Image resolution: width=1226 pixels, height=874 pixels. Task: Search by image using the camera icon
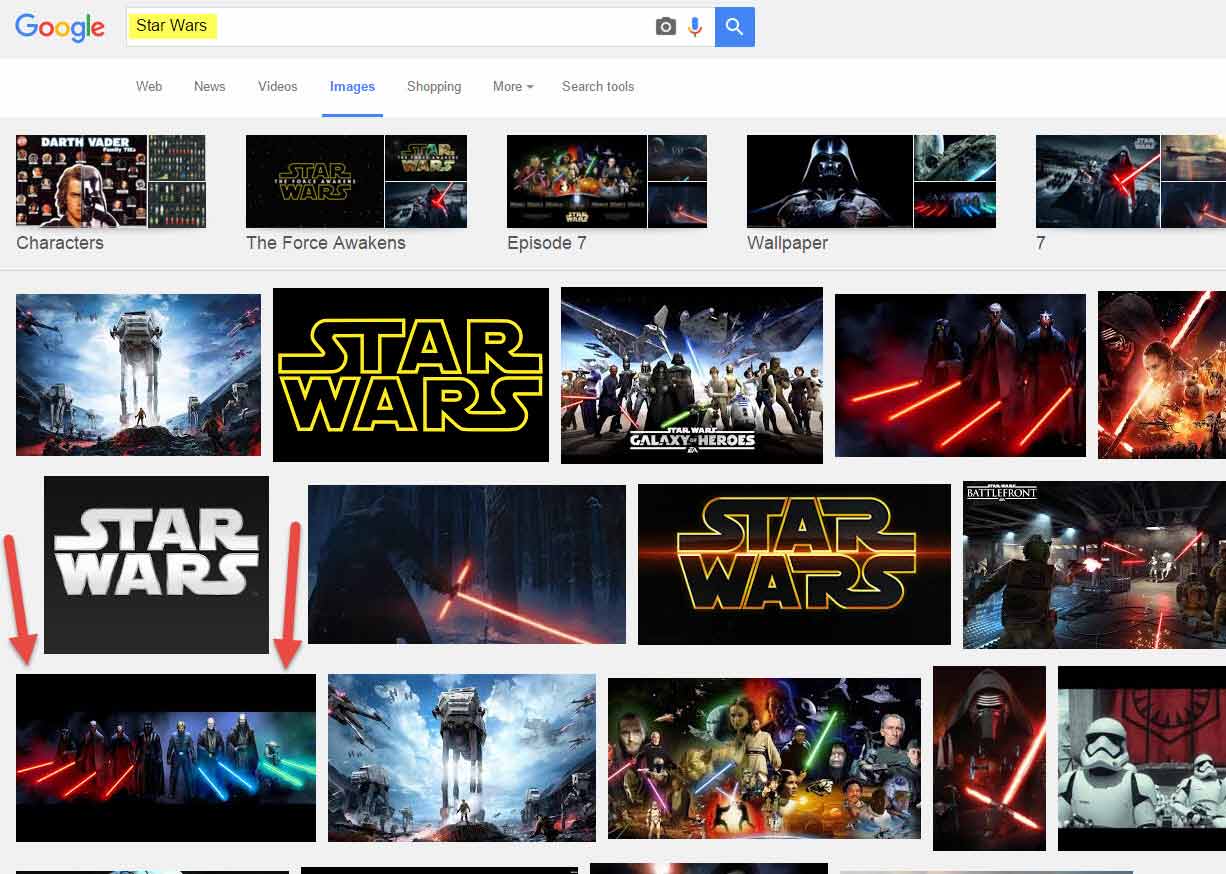(665, 27)
